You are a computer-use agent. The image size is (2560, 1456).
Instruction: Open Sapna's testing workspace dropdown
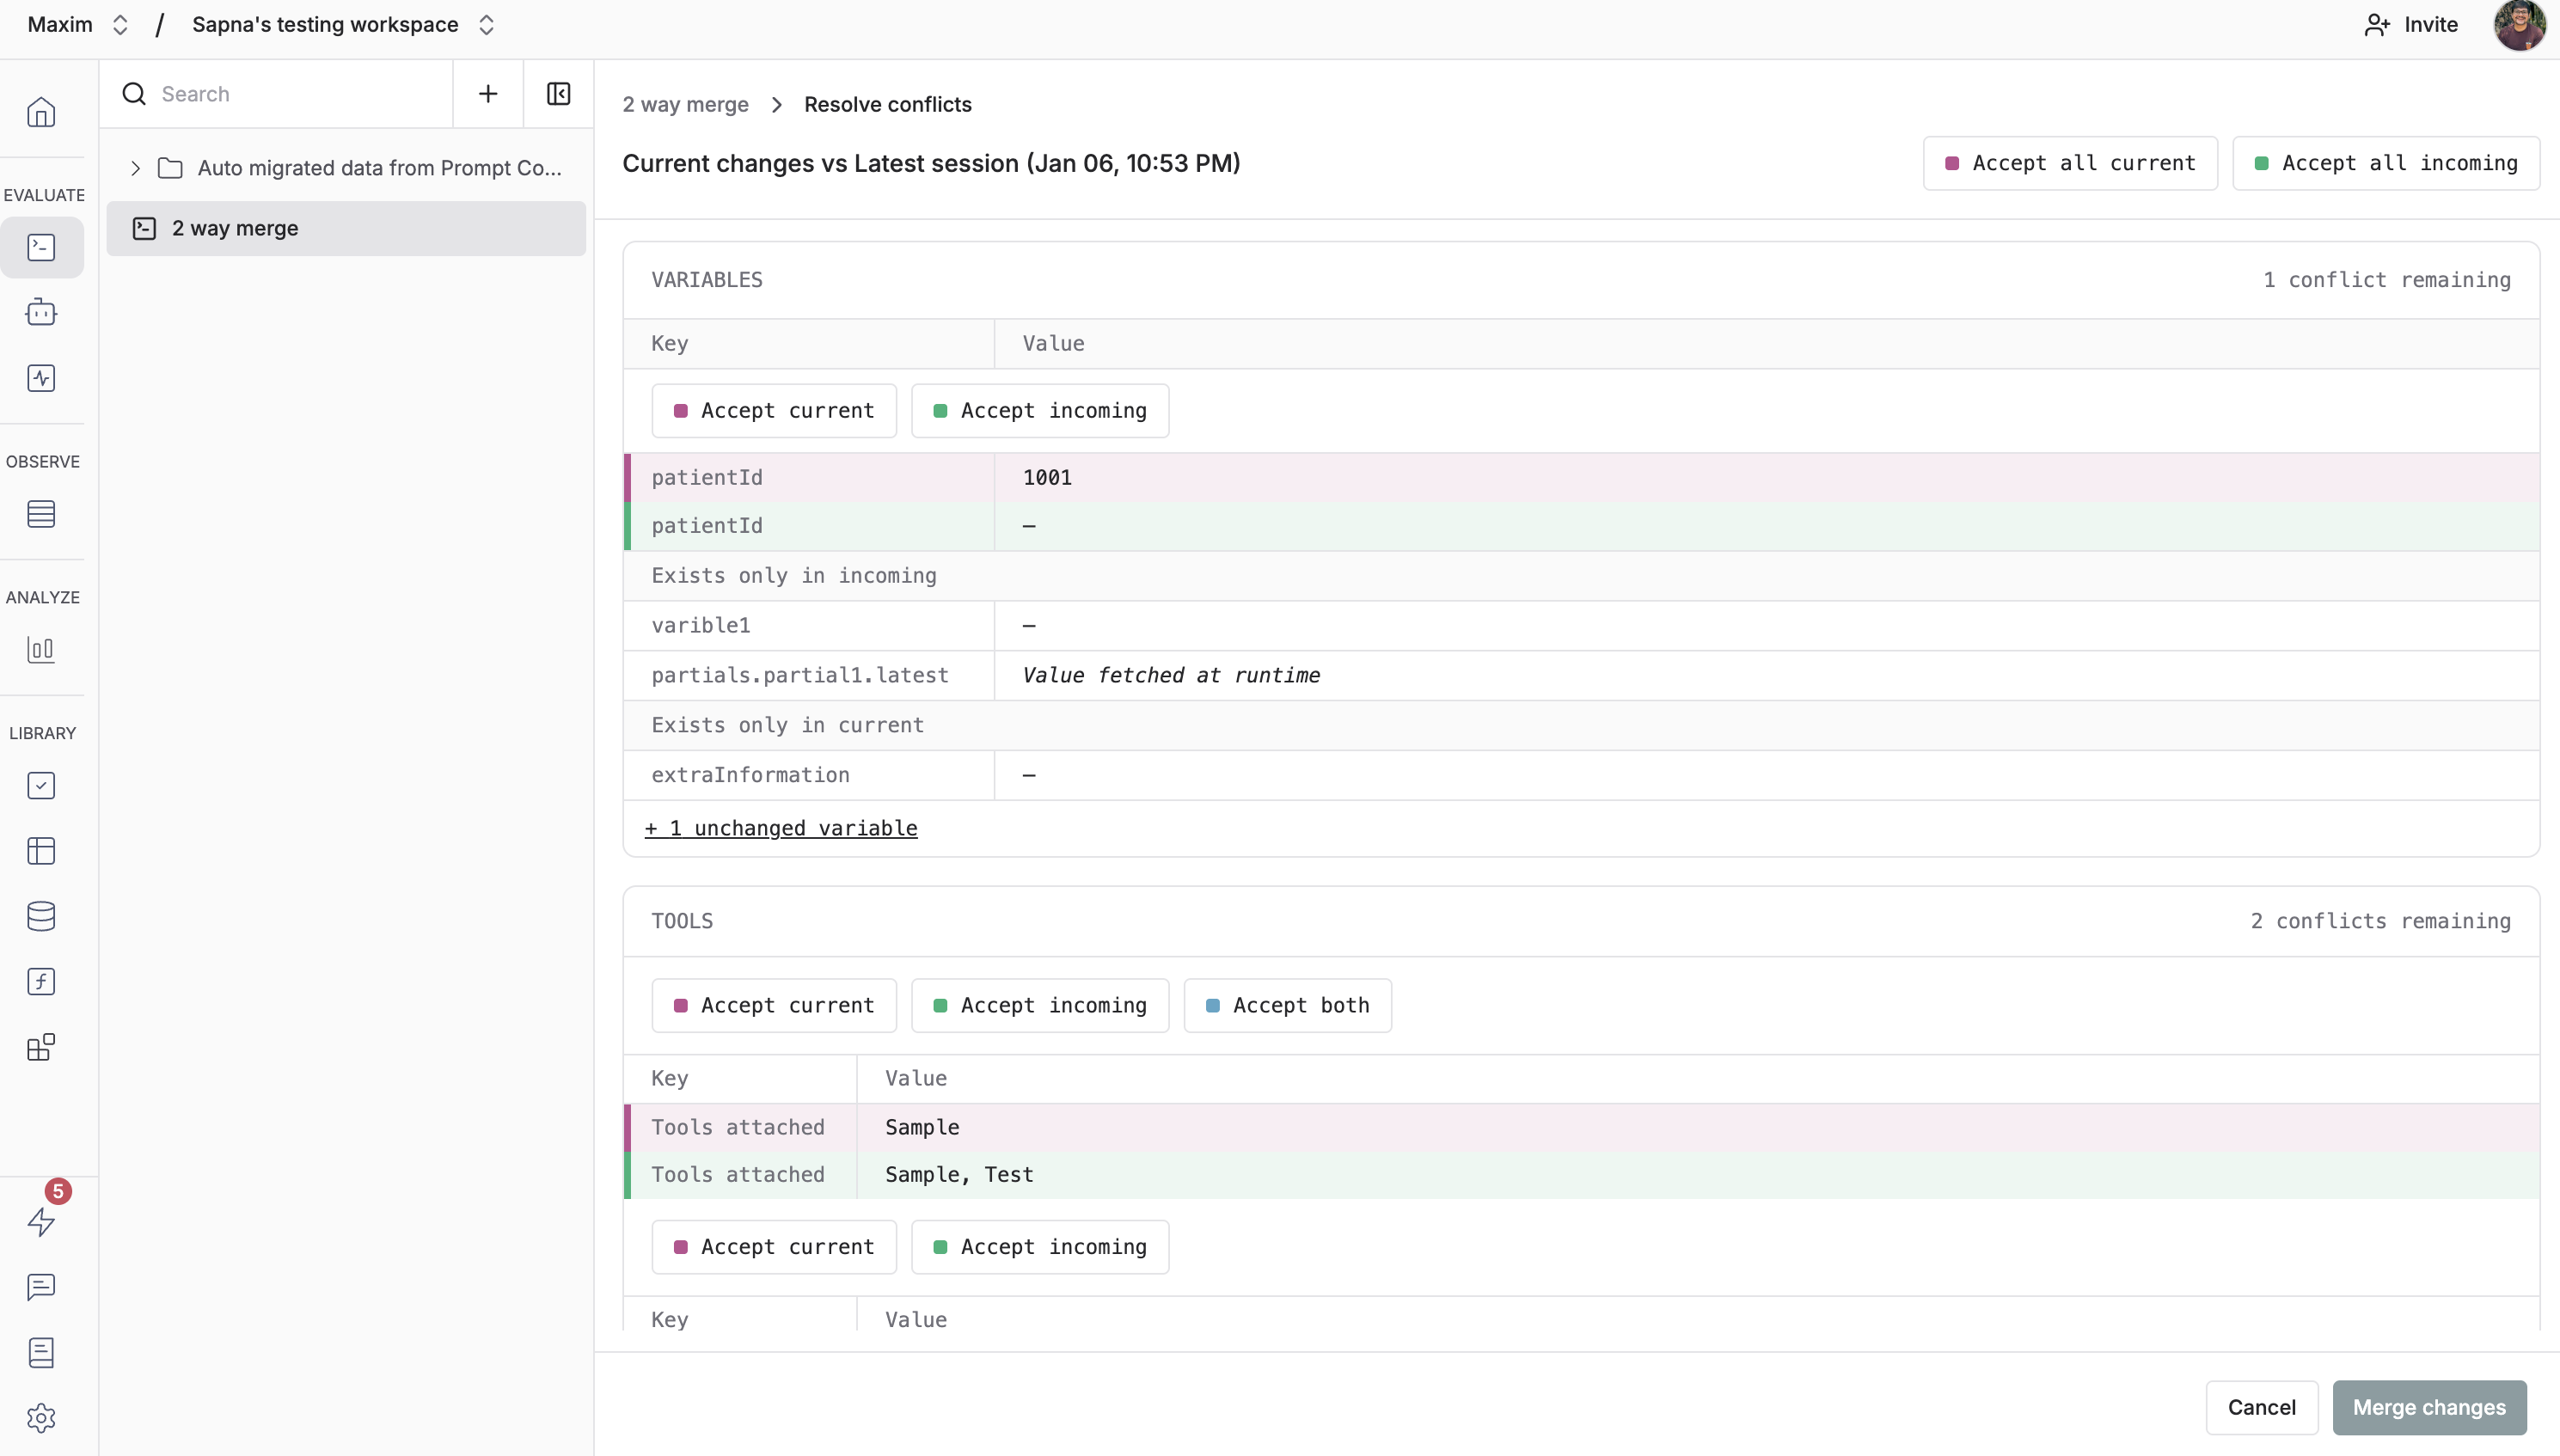pyautogui.click(x=343, y=24)
